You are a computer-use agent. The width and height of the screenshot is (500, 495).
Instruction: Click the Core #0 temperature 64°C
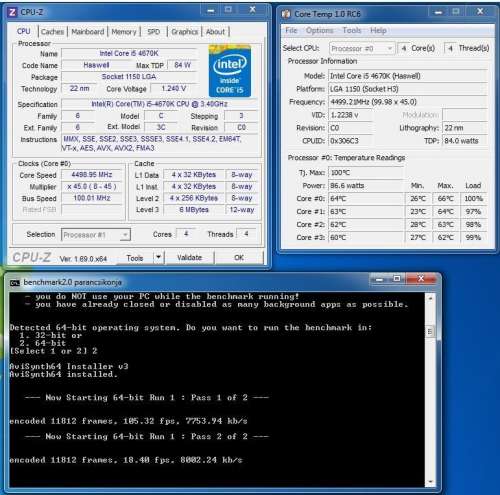tap(366, 199)
